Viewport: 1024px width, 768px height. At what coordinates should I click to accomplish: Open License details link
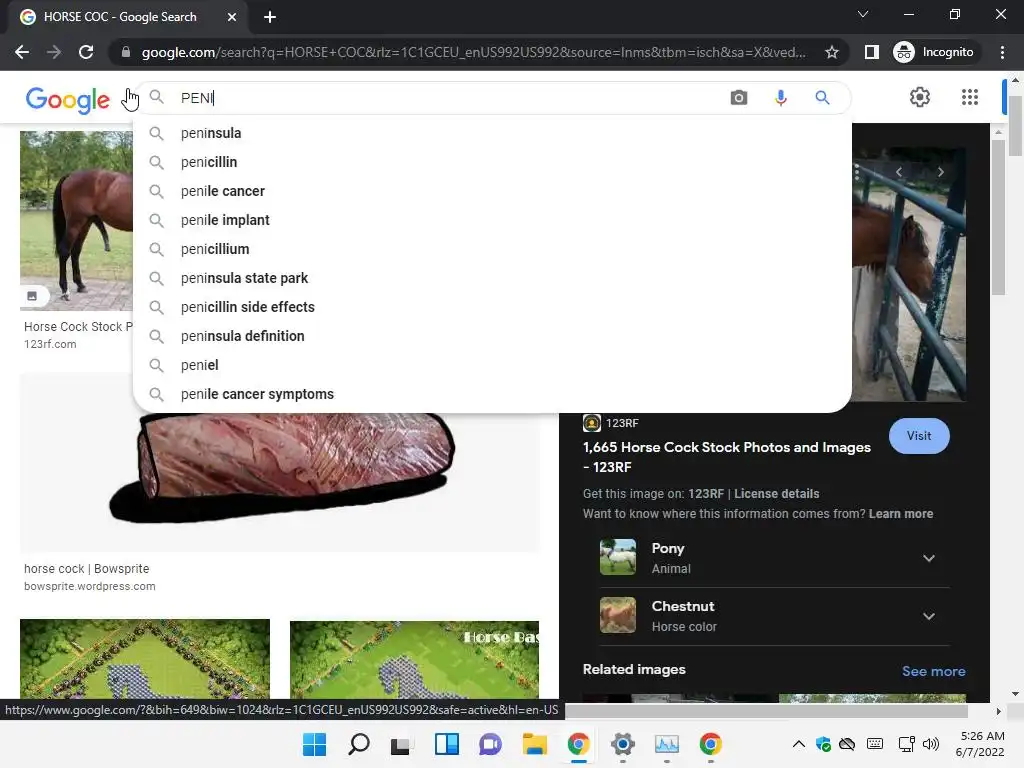[x=776, y=494]
